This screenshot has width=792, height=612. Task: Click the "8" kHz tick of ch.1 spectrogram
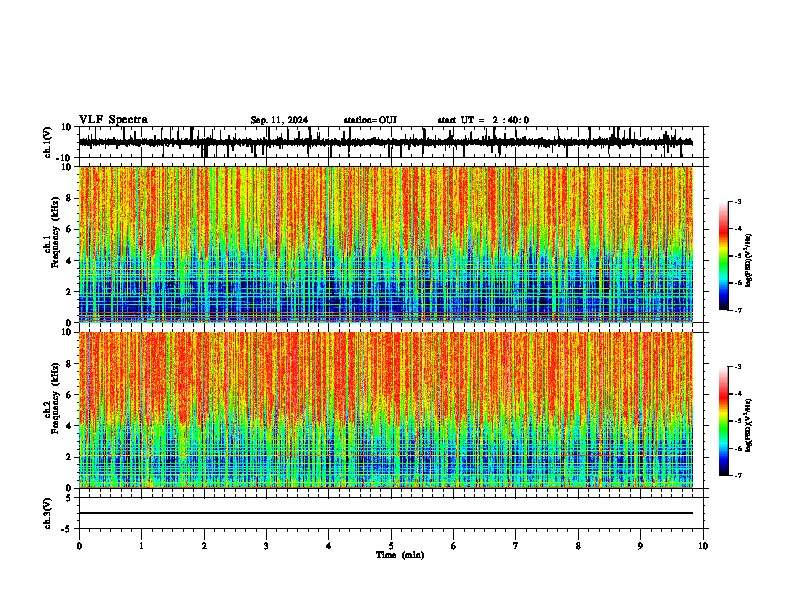(69, 198)
